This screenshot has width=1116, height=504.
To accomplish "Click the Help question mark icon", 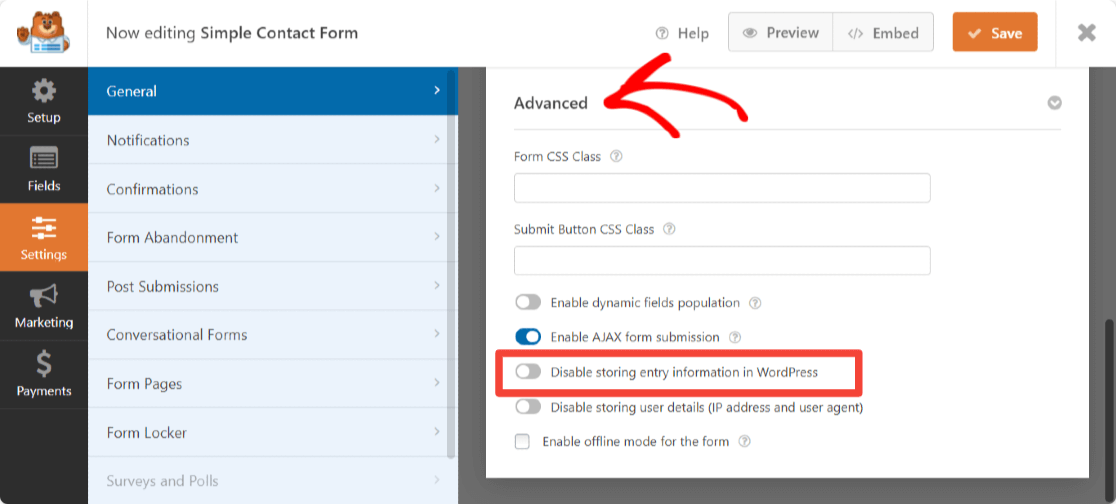I will pyautogui.click(x=662, y=33).
